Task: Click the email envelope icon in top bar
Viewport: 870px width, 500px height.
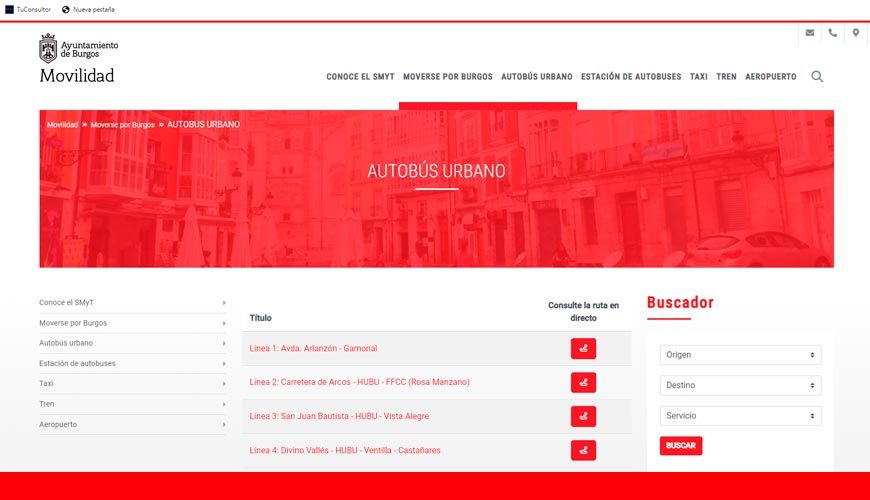Action: coord(810,33)
